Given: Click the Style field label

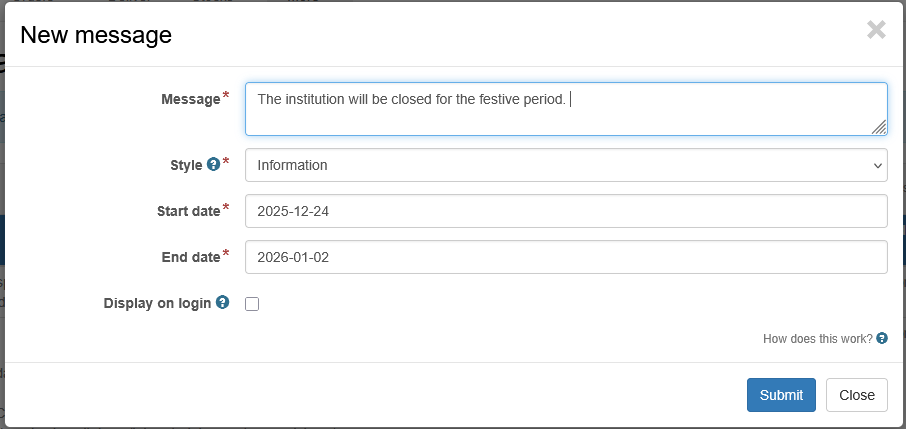Looking at the screenshot, I should [186, 165].
